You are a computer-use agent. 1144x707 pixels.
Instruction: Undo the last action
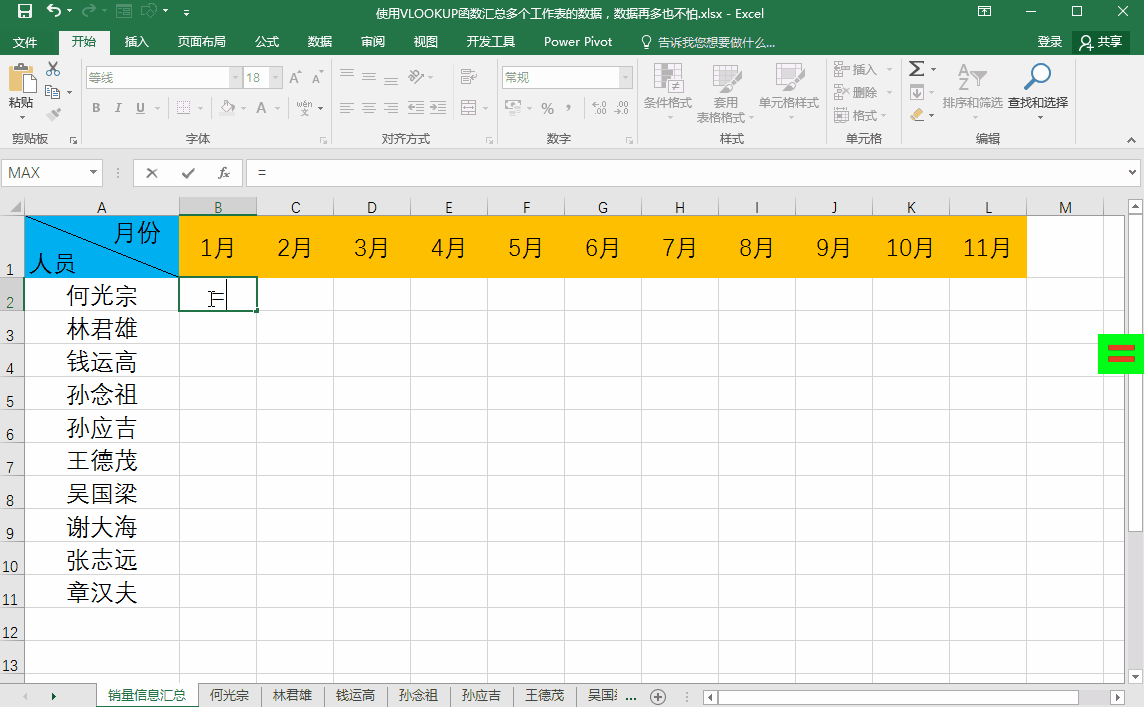point(53,11)
